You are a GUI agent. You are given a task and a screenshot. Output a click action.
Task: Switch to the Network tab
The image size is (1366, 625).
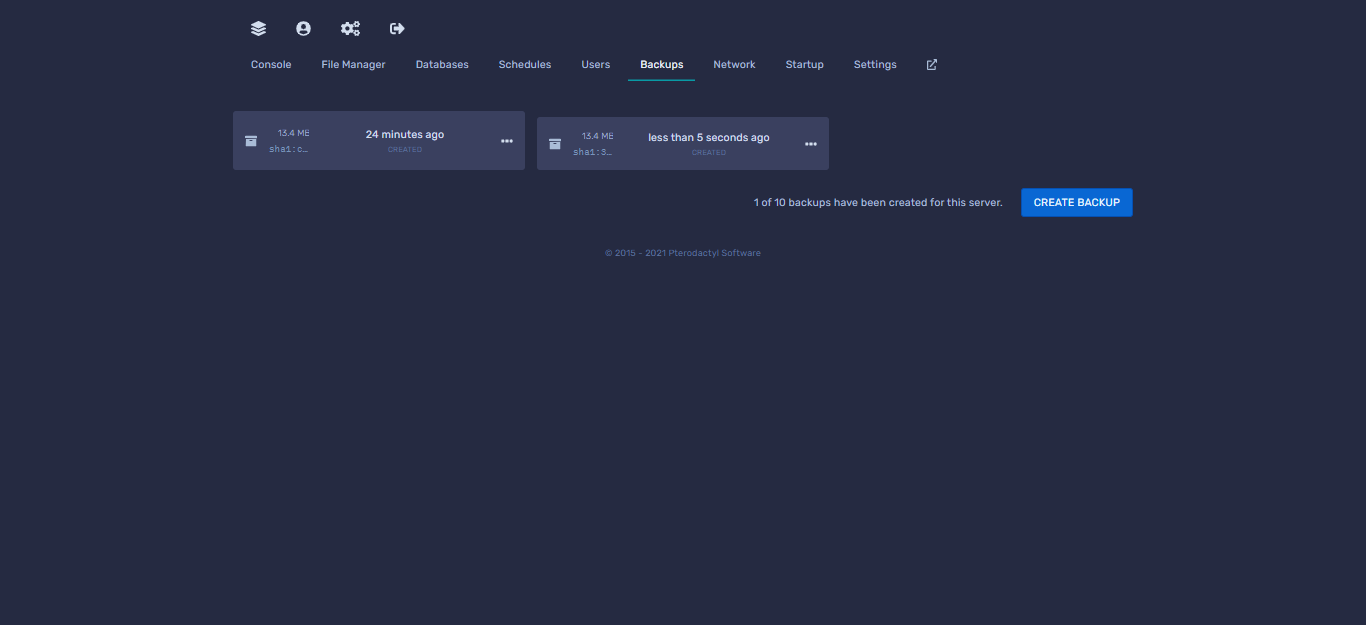734,65
